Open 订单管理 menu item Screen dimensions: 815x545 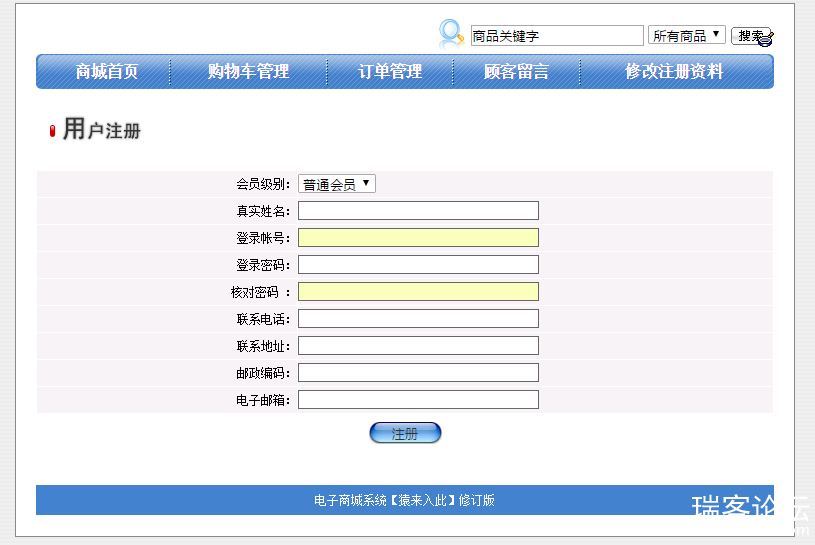pos(390,72)
